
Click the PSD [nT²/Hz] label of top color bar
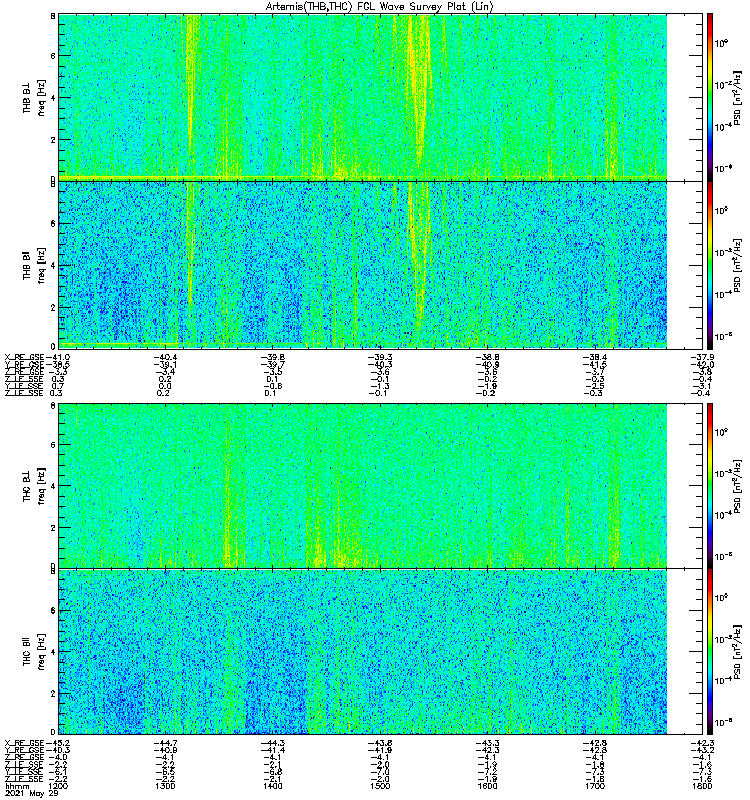tap(737, 97)
